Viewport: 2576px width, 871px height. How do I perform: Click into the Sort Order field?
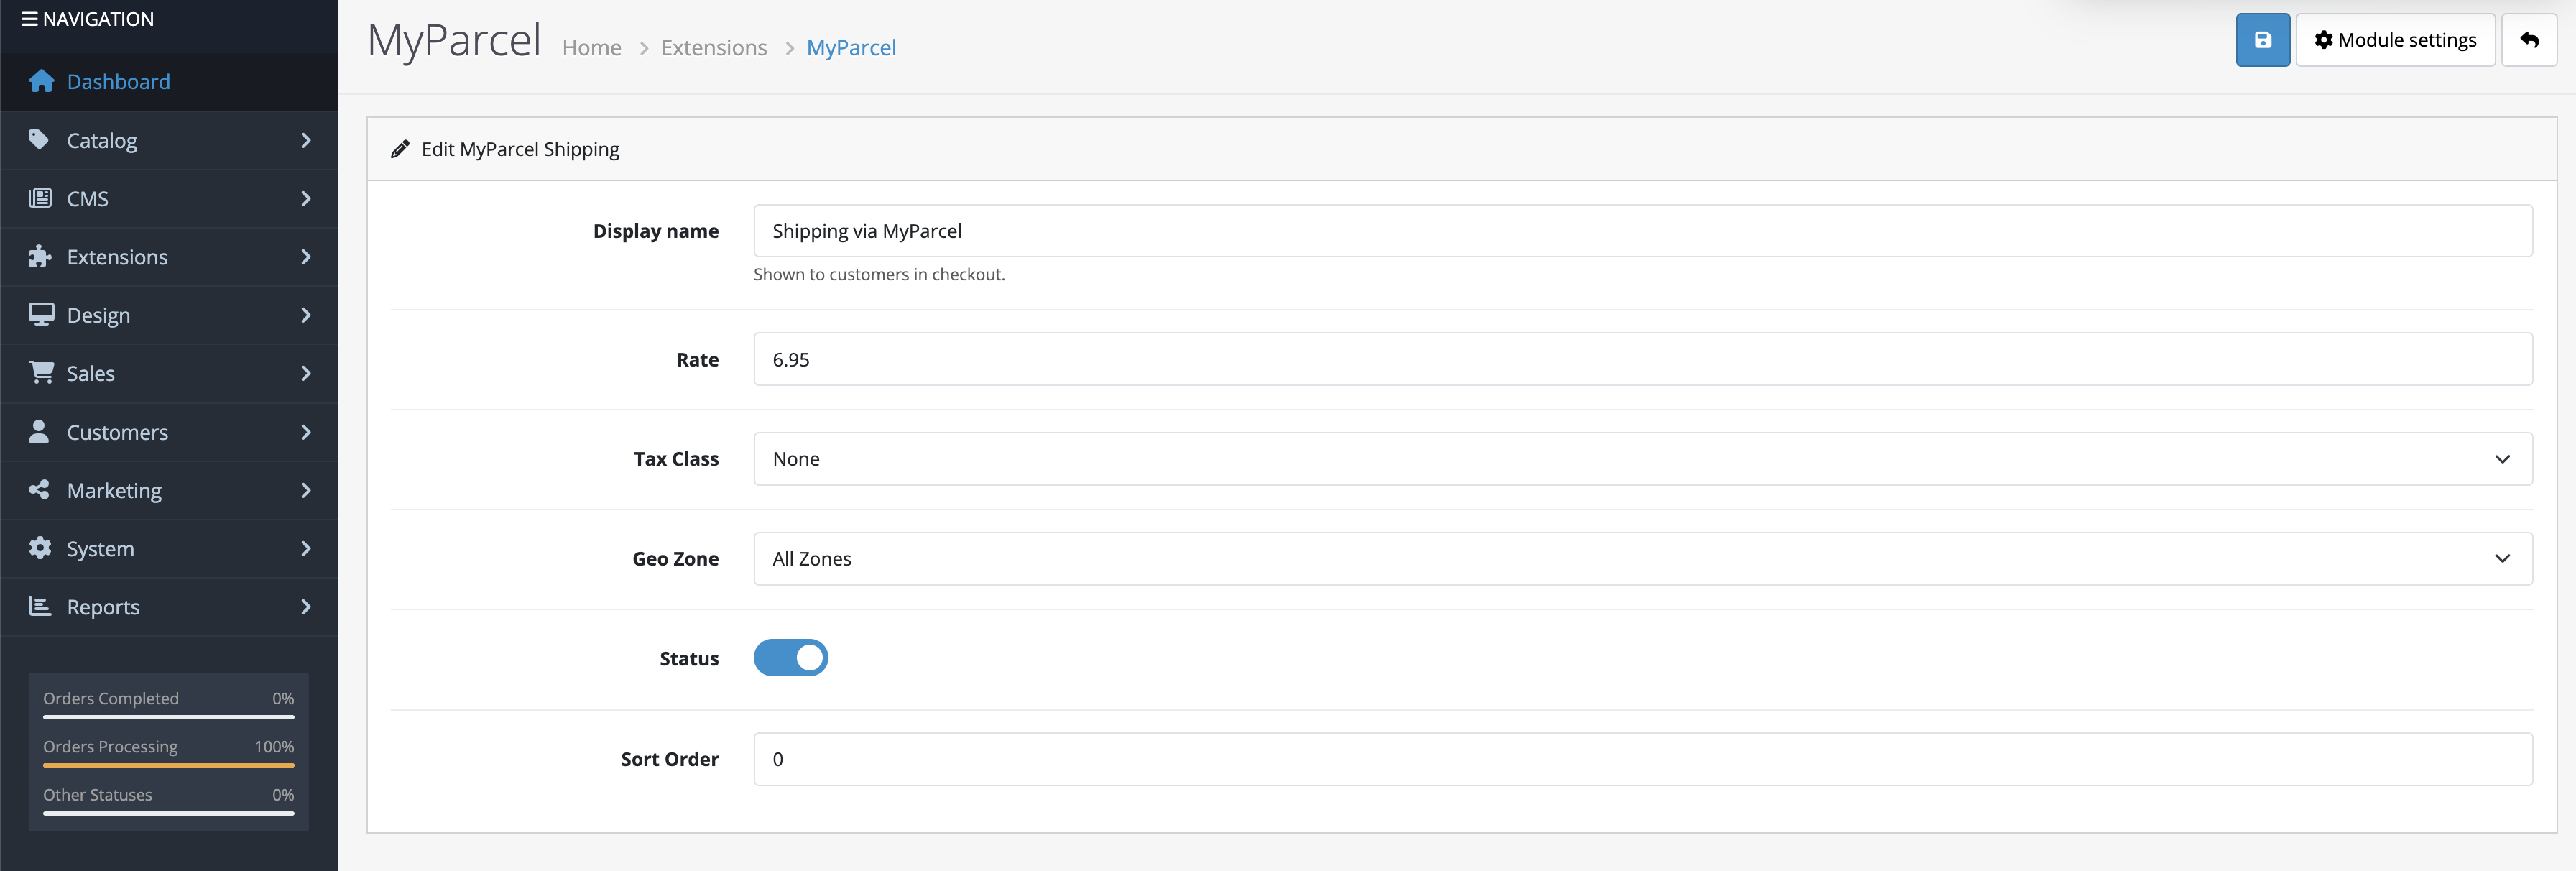click(1642, 759)
